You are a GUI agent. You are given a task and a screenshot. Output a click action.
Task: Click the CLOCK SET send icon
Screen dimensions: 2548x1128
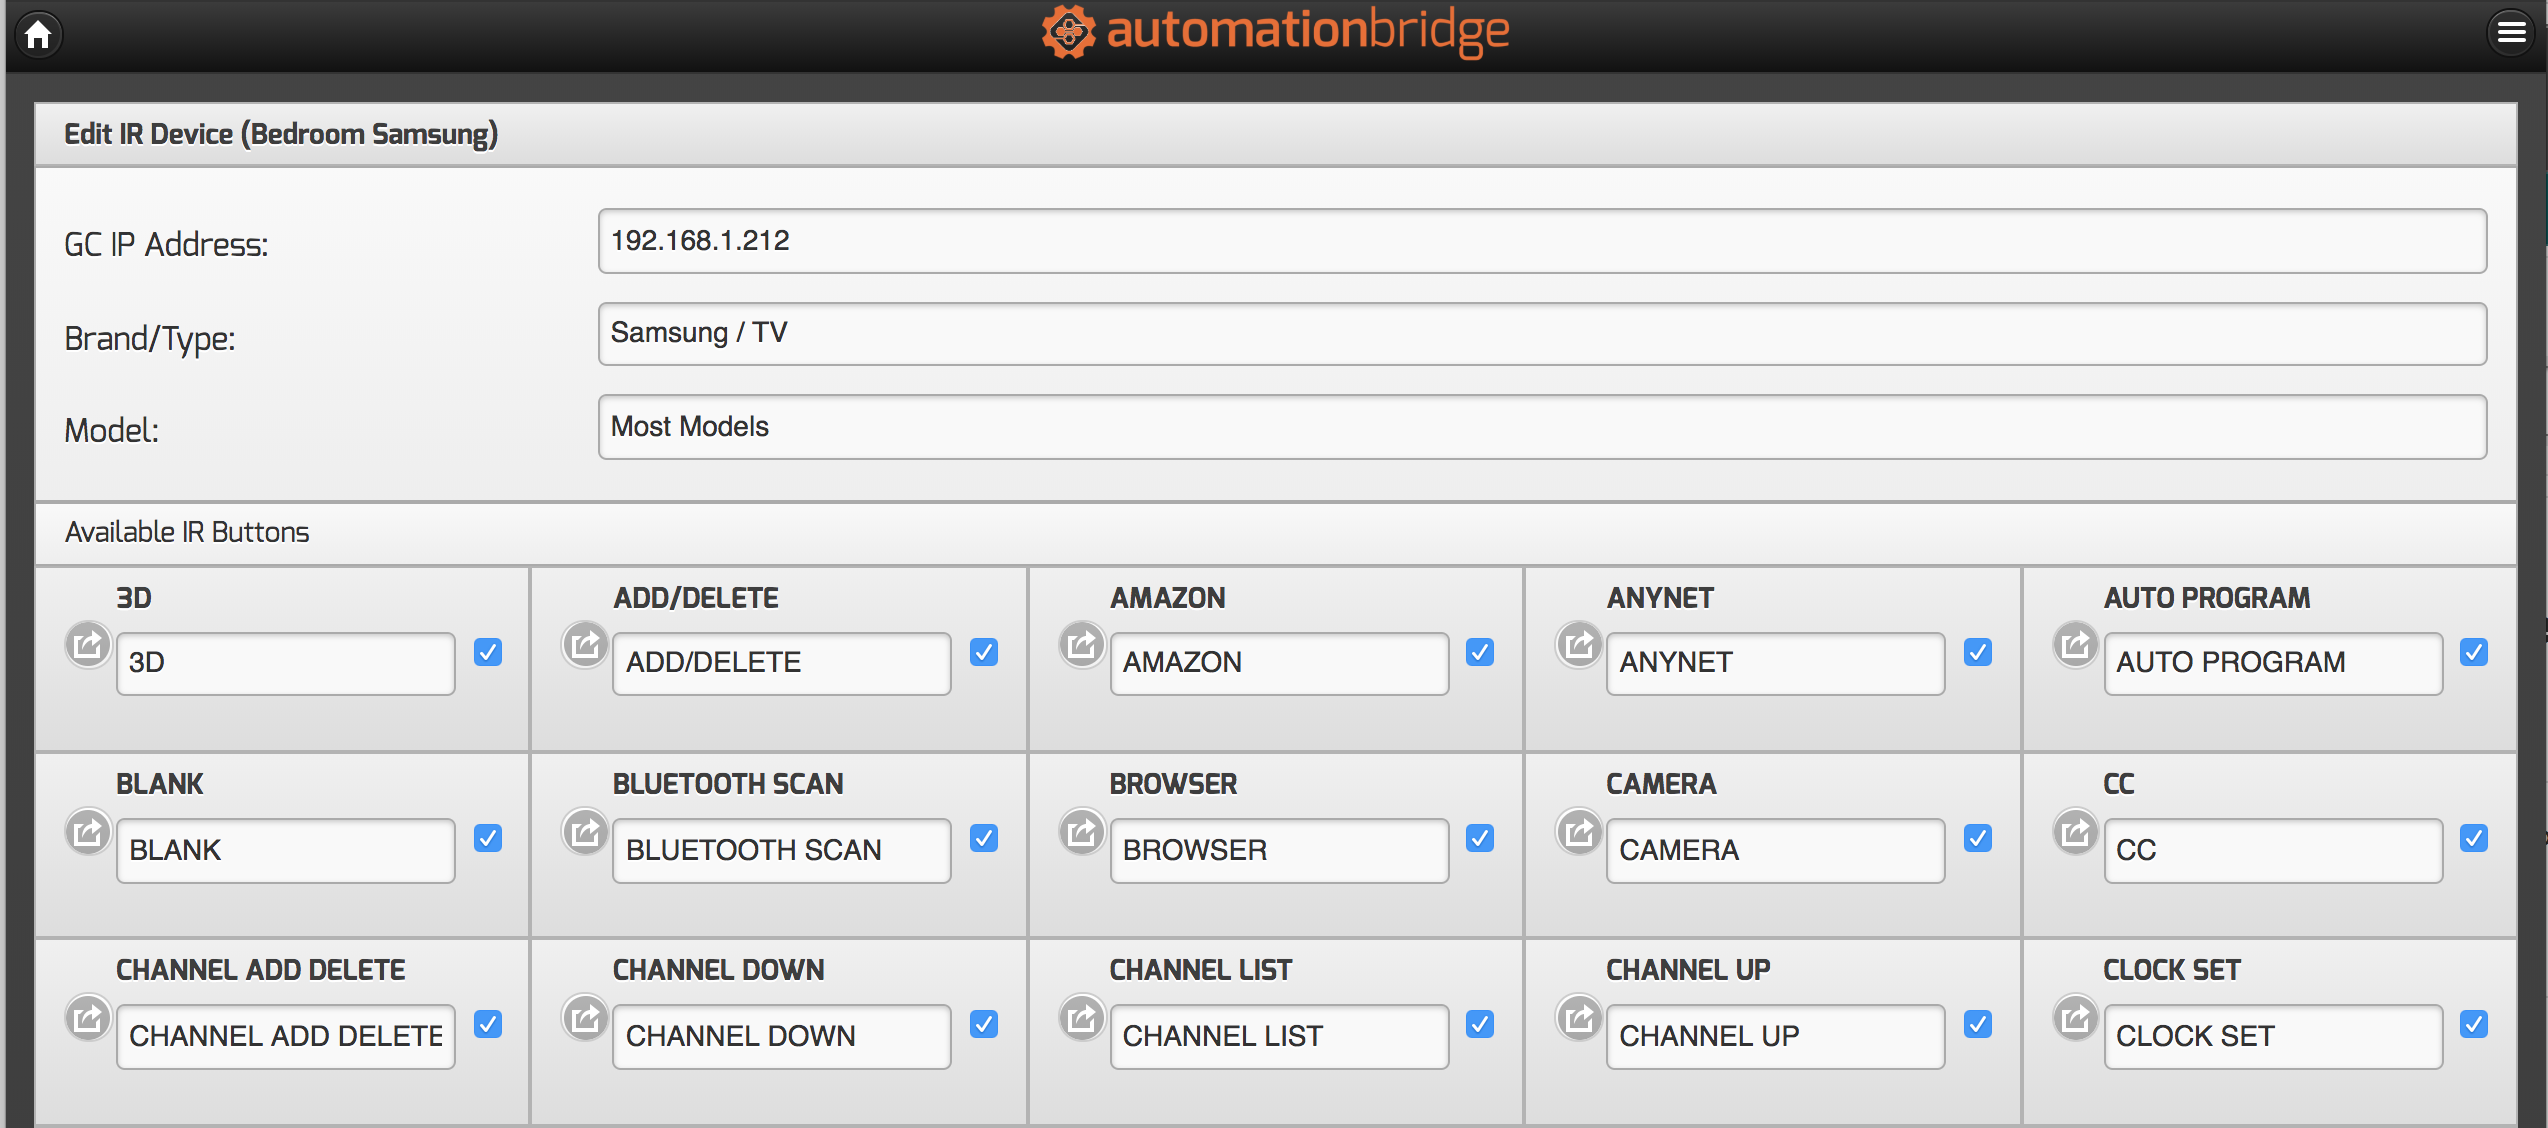click(2076, 1018)
